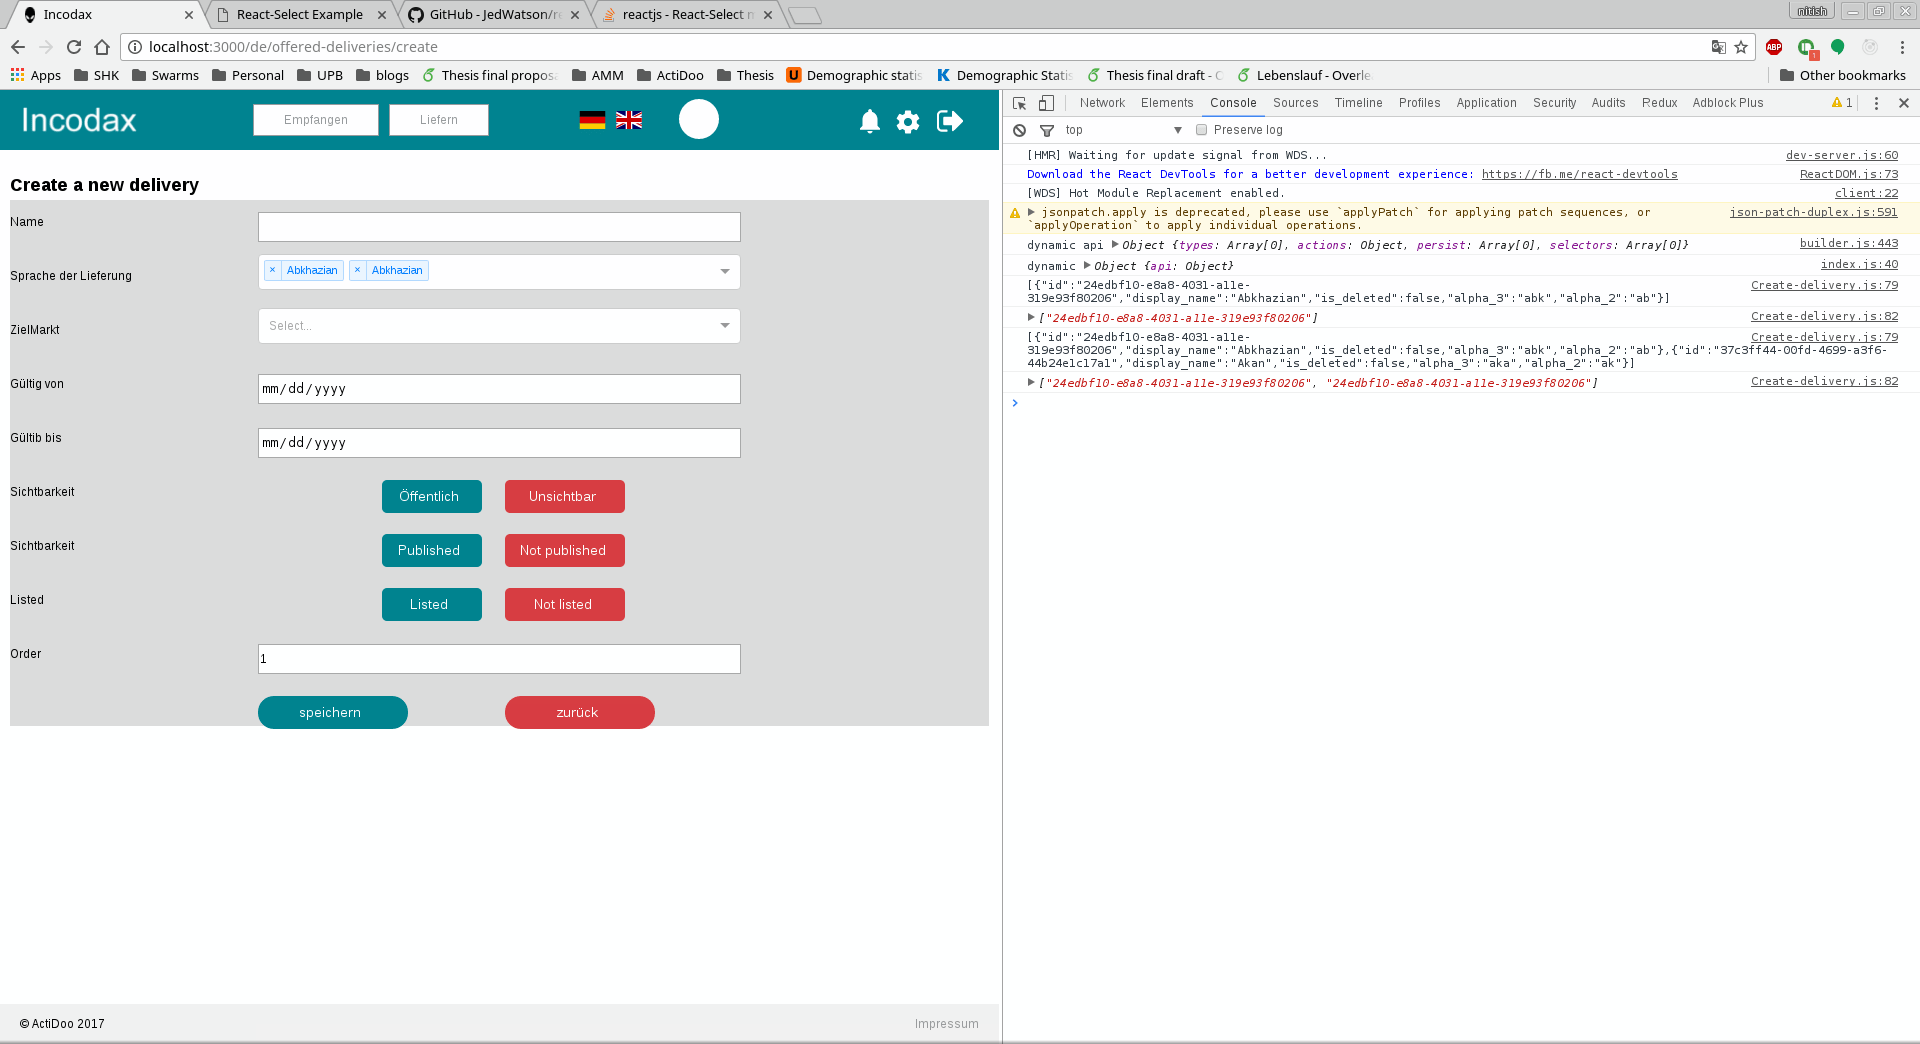Click the notification bell icon
The image size is (1920, 1044).
pyautogui.click(x=870, y=121)
